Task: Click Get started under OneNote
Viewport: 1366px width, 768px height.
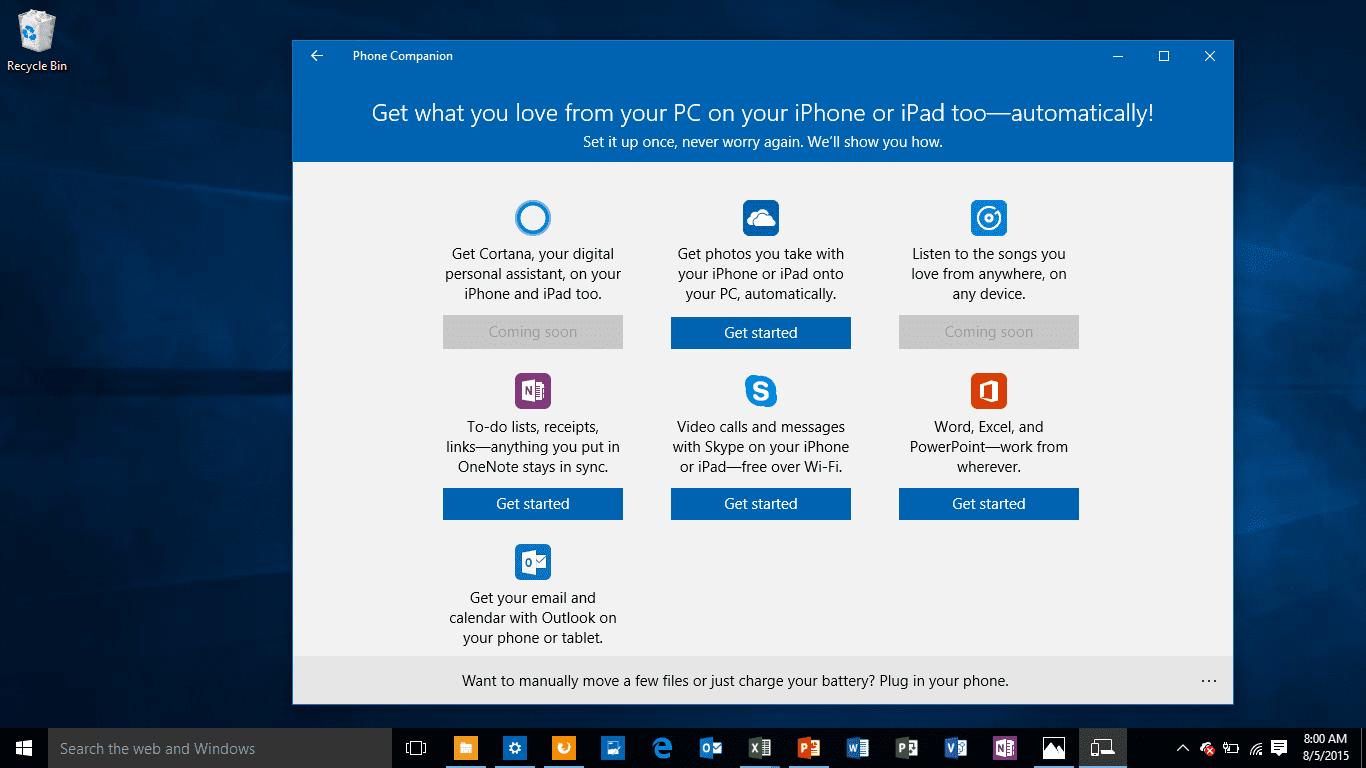Action: click(533, 504)
